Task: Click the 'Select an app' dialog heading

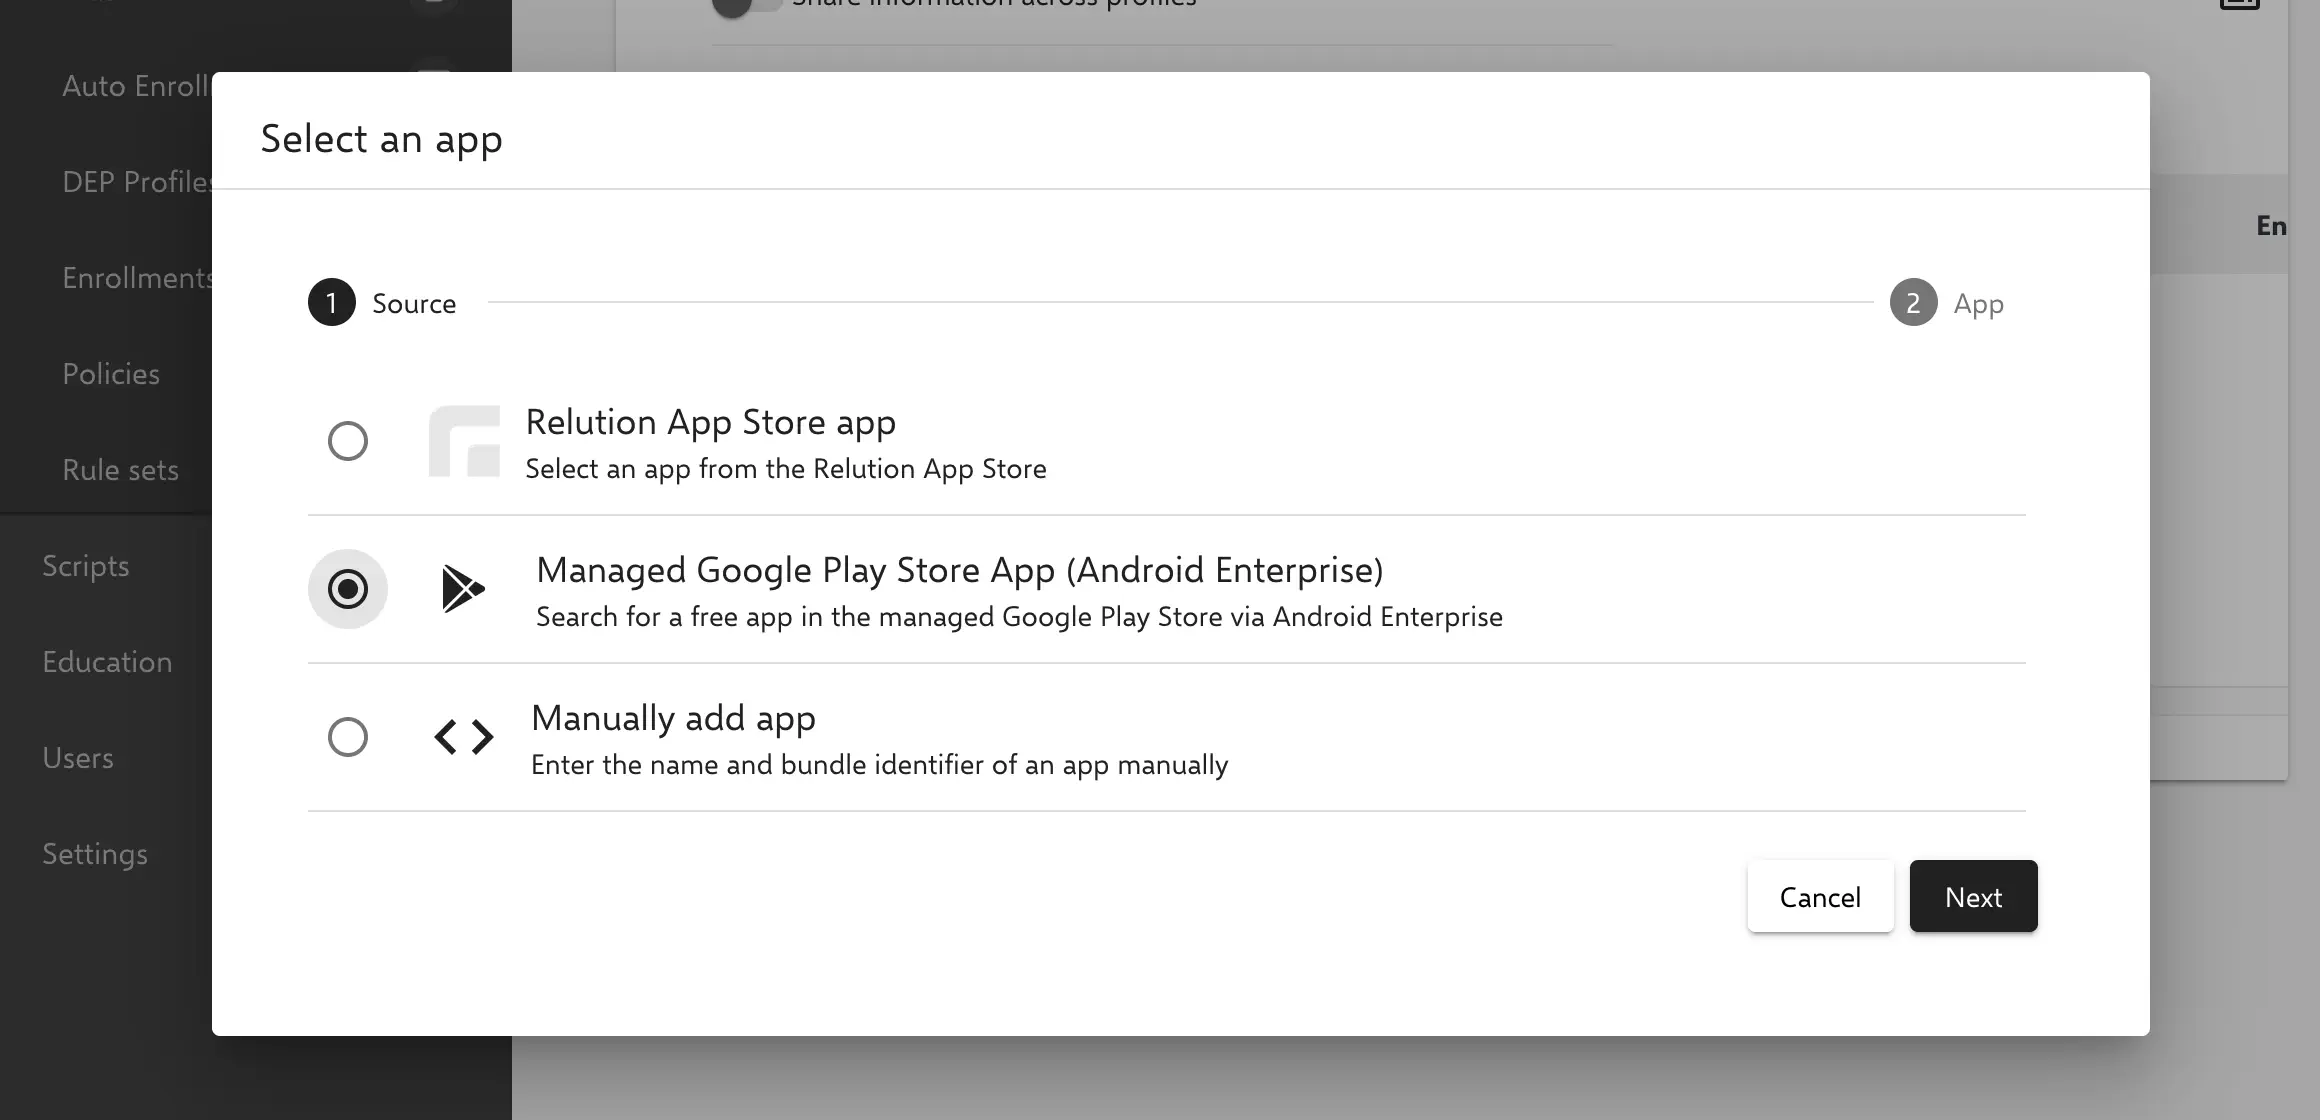Action: point(381,139)
